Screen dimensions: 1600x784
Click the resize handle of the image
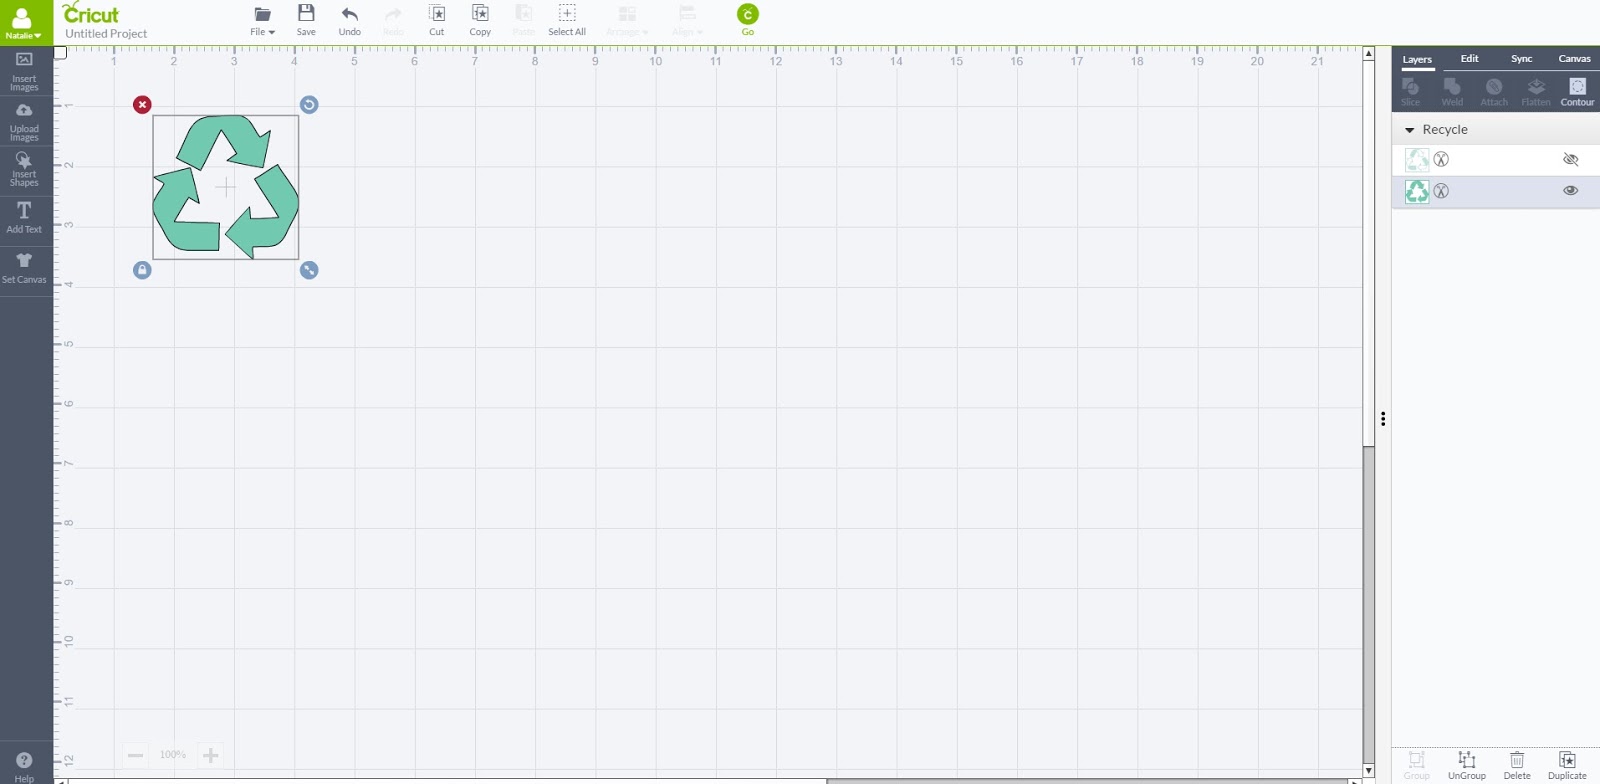point(309,270)
